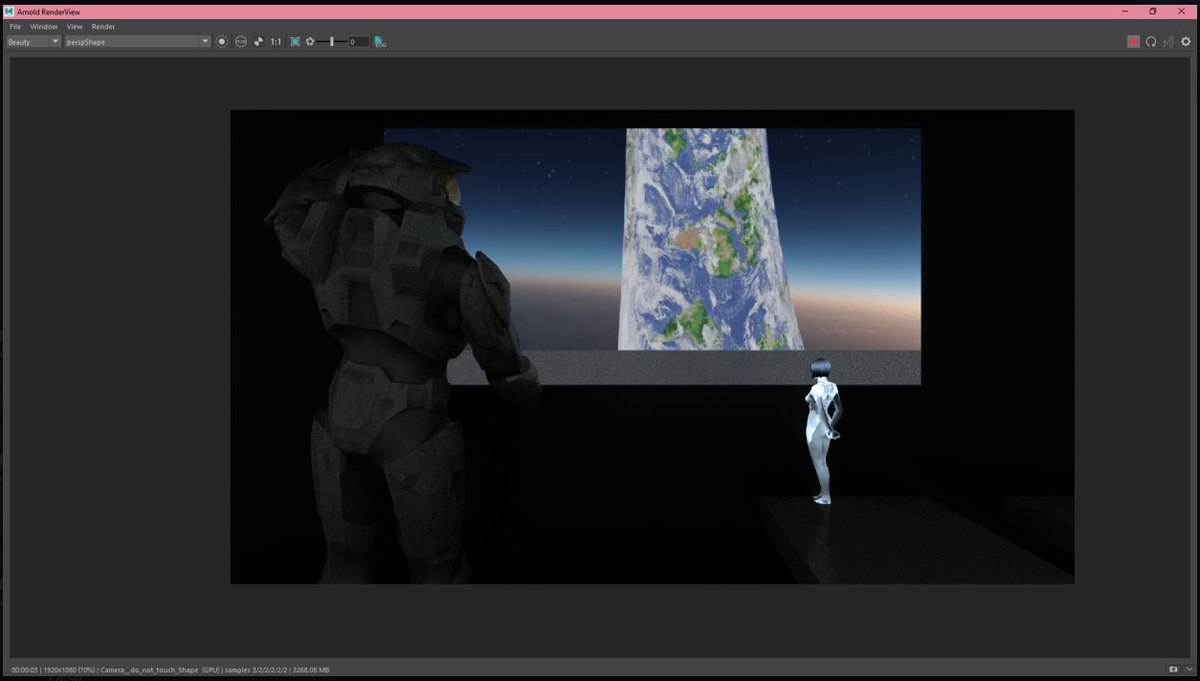Toggle the color pie icon
Viewport: 1200px width, 681px height.
tap(258, 42)
